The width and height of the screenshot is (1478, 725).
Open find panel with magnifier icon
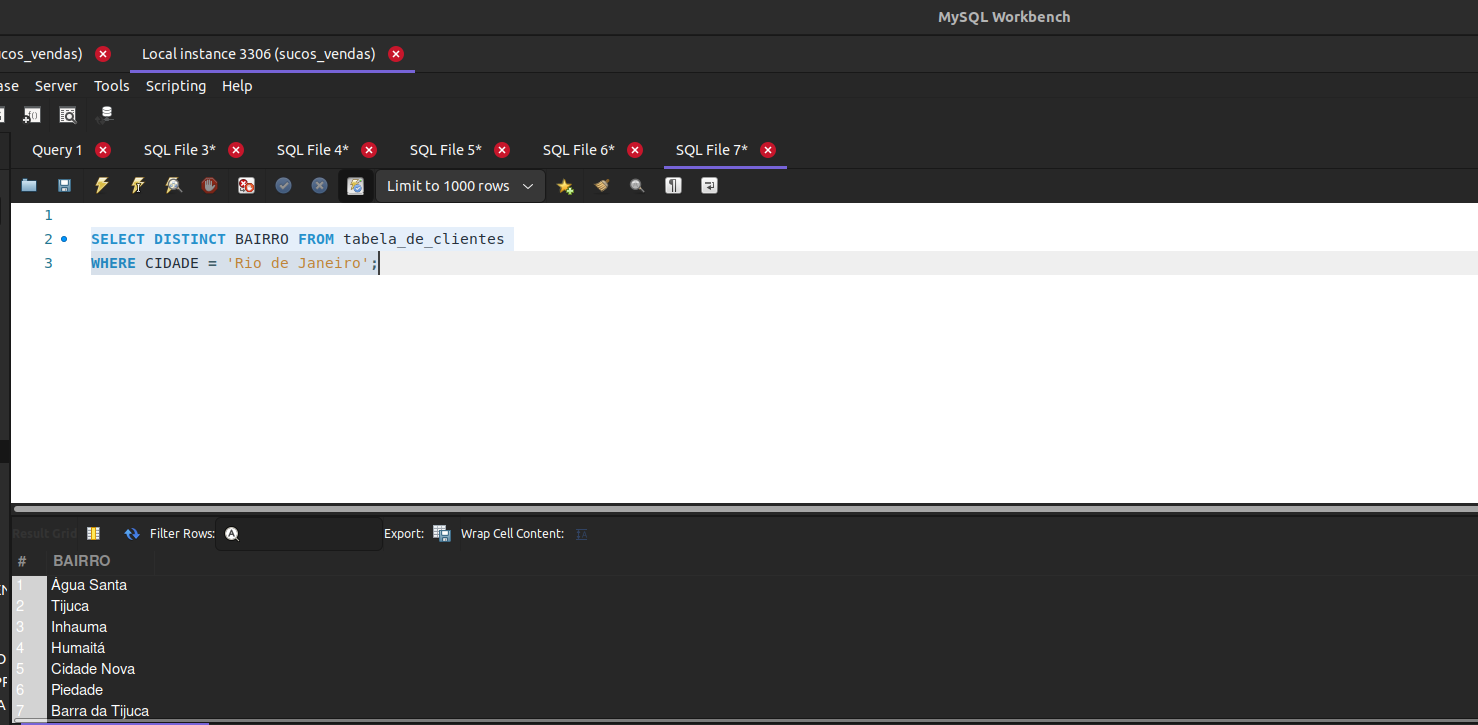click(x=637, y=185)
